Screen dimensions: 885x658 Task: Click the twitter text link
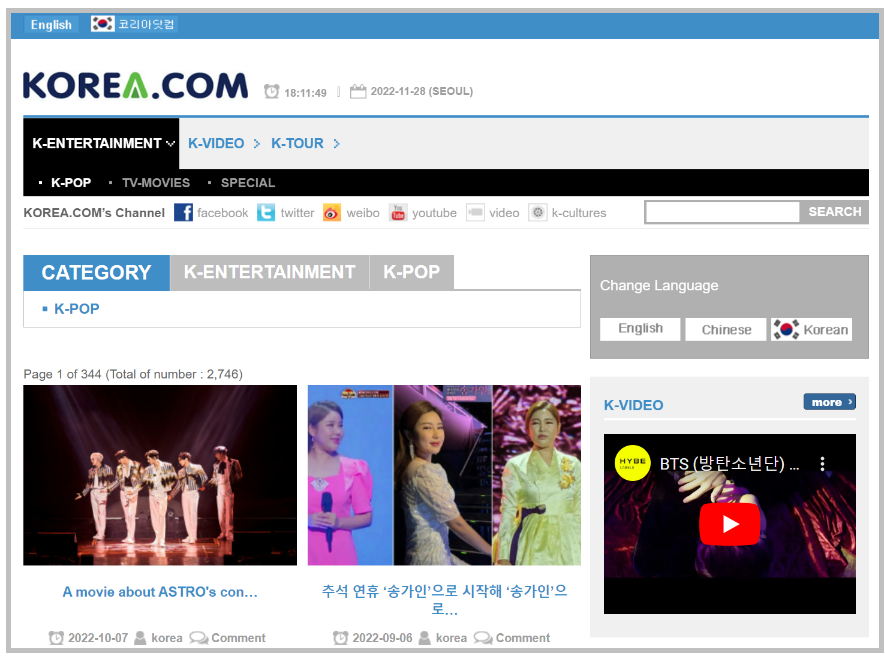point(297,213)
